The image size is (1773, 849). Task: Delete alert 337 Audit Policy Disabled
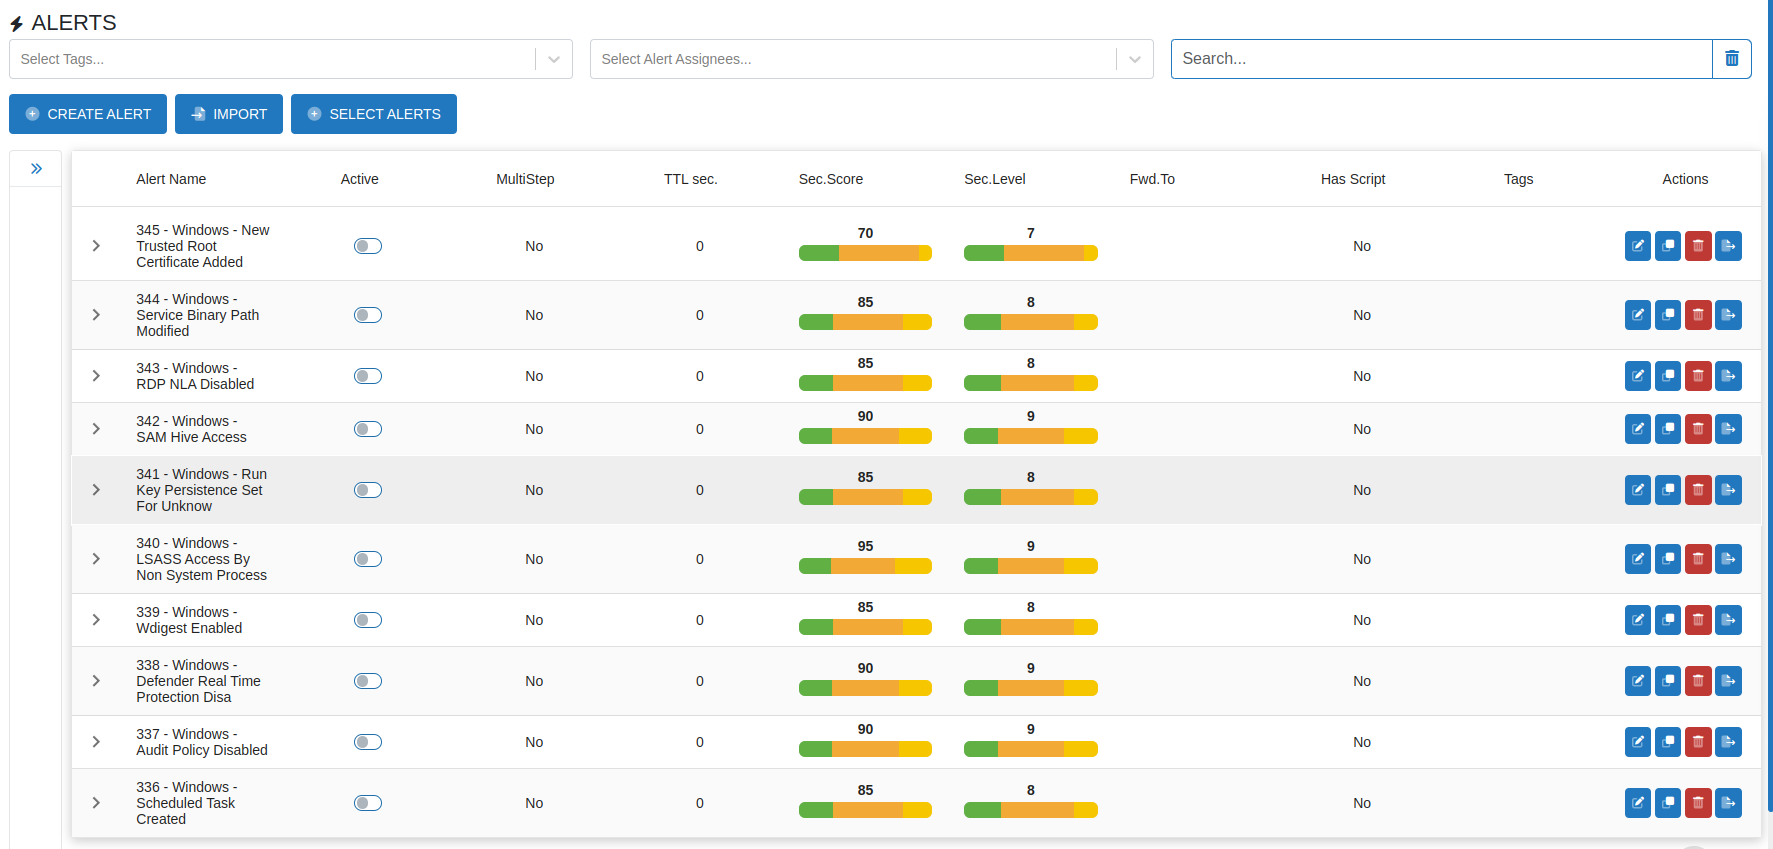click(x=1698, y=742)
